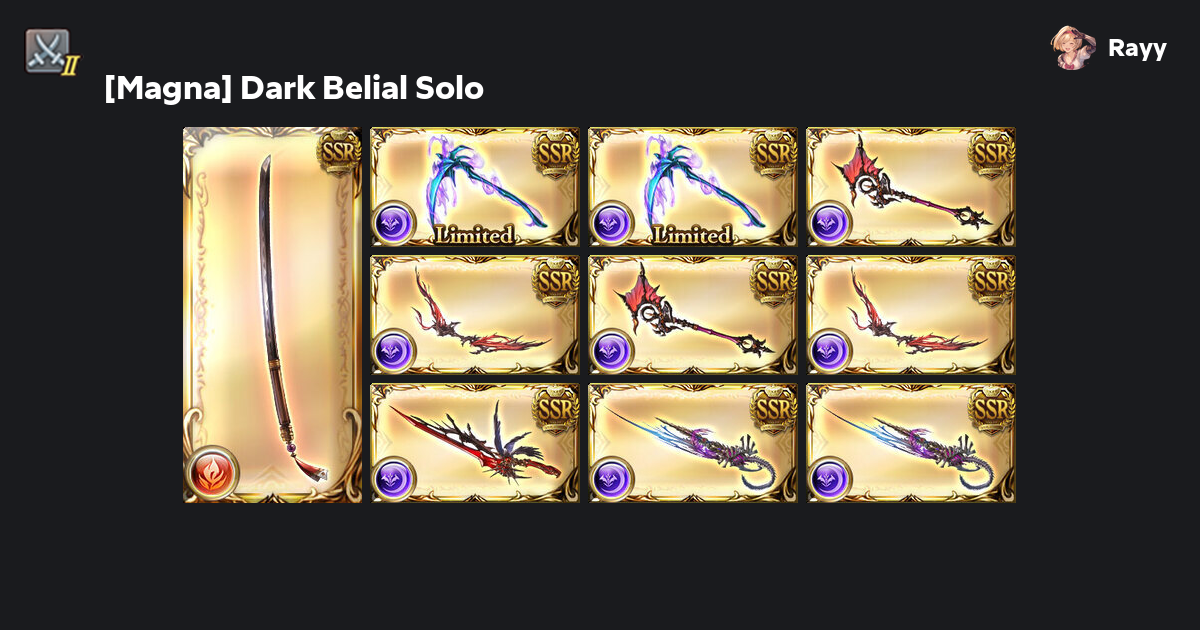Image resolution: width=1200 pixels, height=630 pixels.
Task: Select the purple dragon blade in bottom right
Action: tap(911, 443)
